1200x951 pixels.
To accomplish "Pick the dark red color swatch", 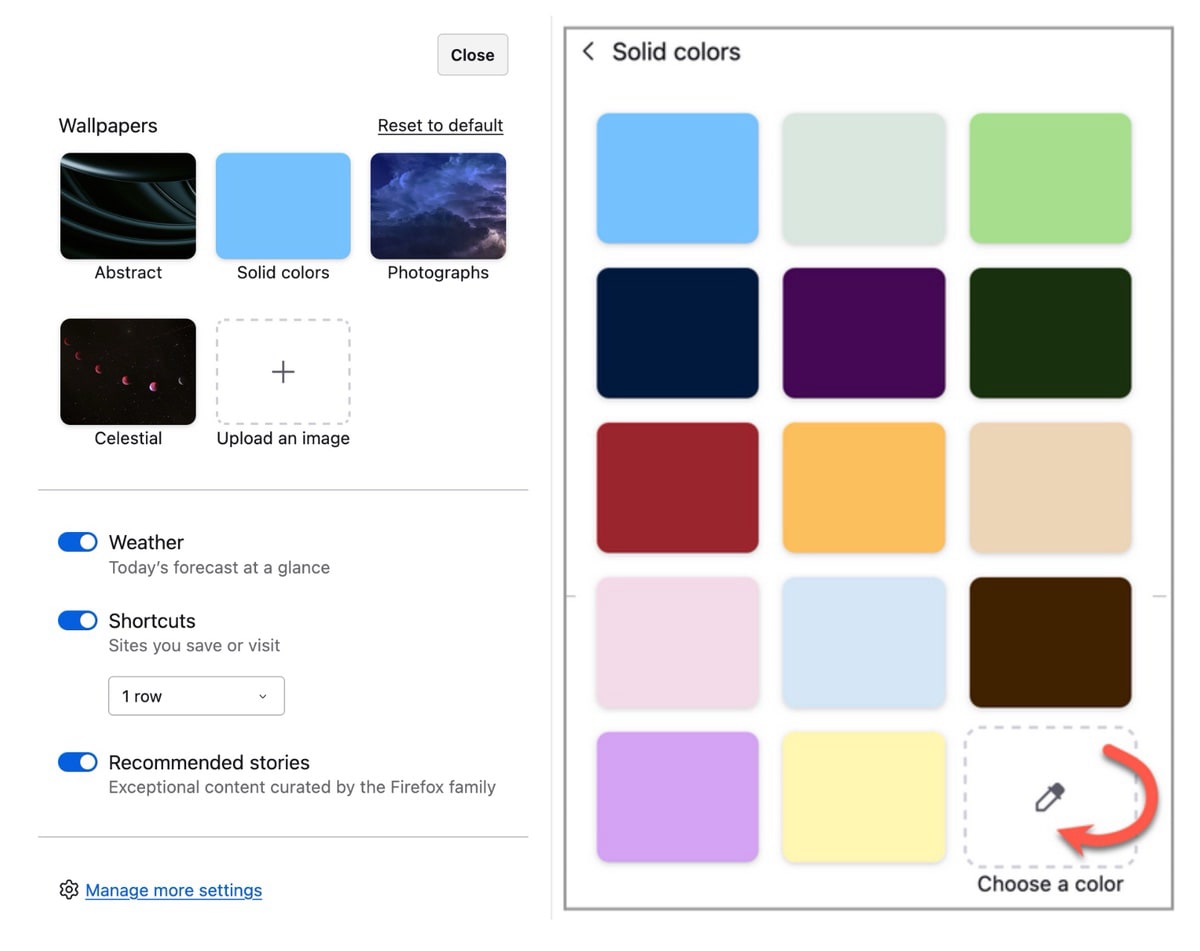I will (x=677, y=487).
